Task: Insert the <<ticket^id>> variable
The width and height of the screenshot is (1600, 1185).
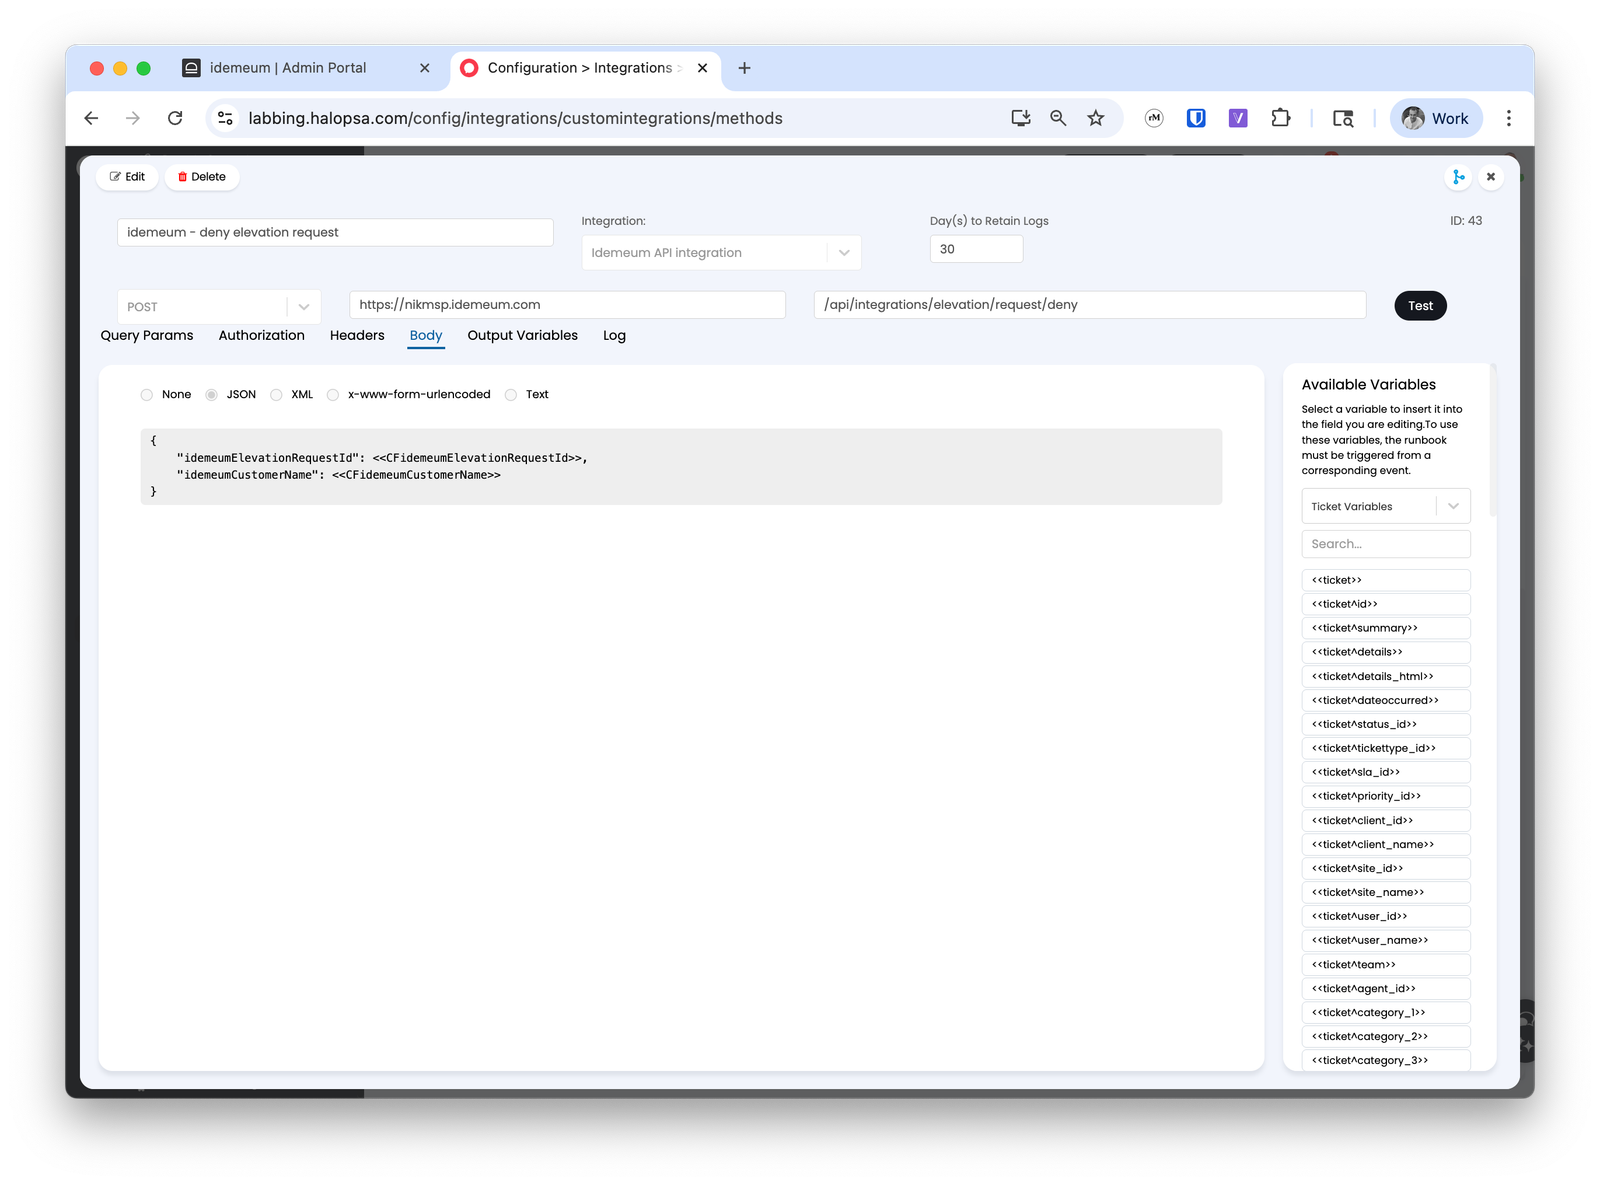Action: (1386, 604)
